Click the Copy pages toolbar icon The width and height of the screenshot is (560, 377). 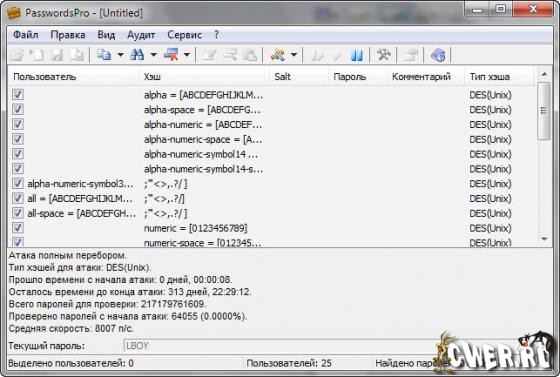pos(104,55)
